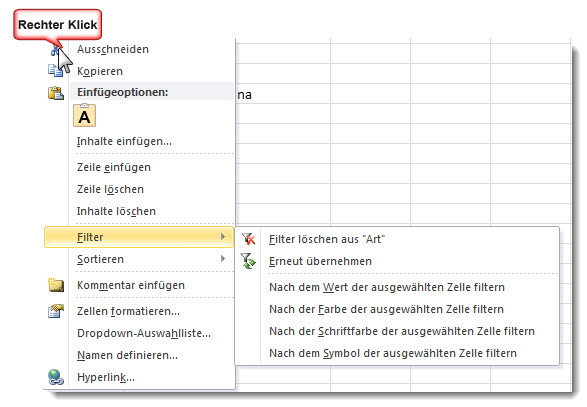
Task: Click the Erneut übernehmen funnel icon
Action: point(248,261)
